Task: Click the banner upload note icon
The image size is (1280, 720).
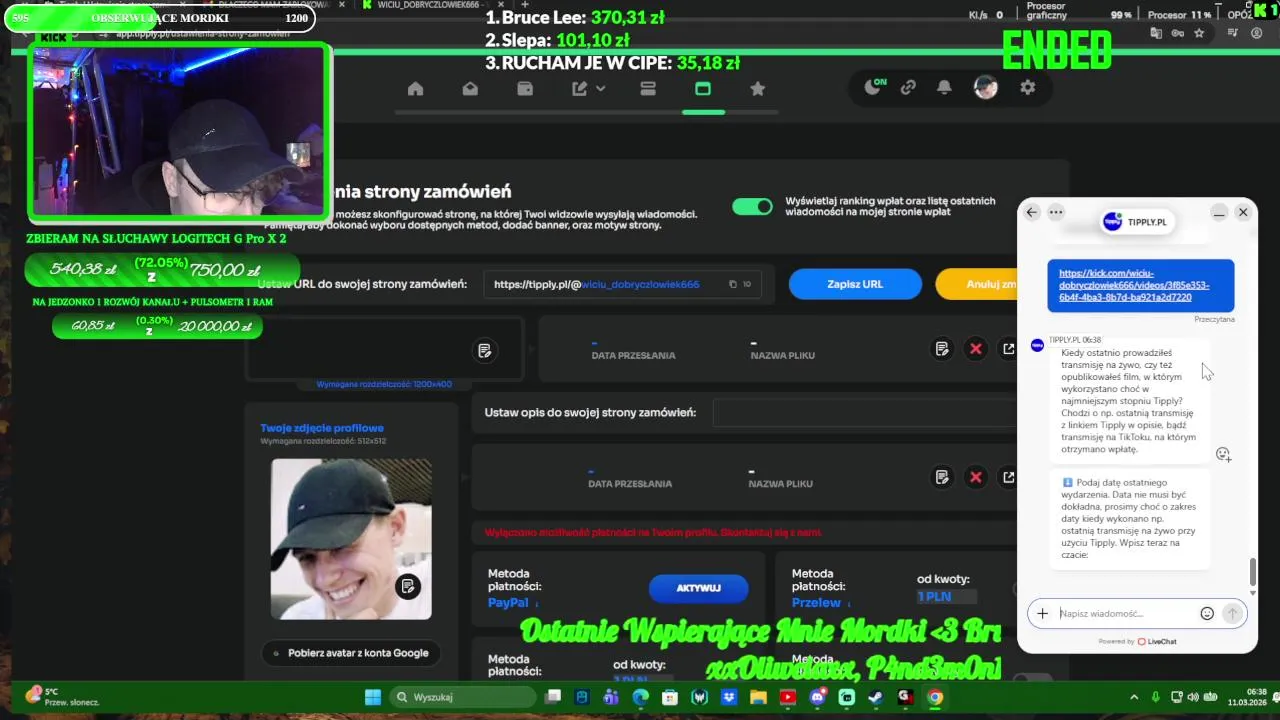Action: 485,351
